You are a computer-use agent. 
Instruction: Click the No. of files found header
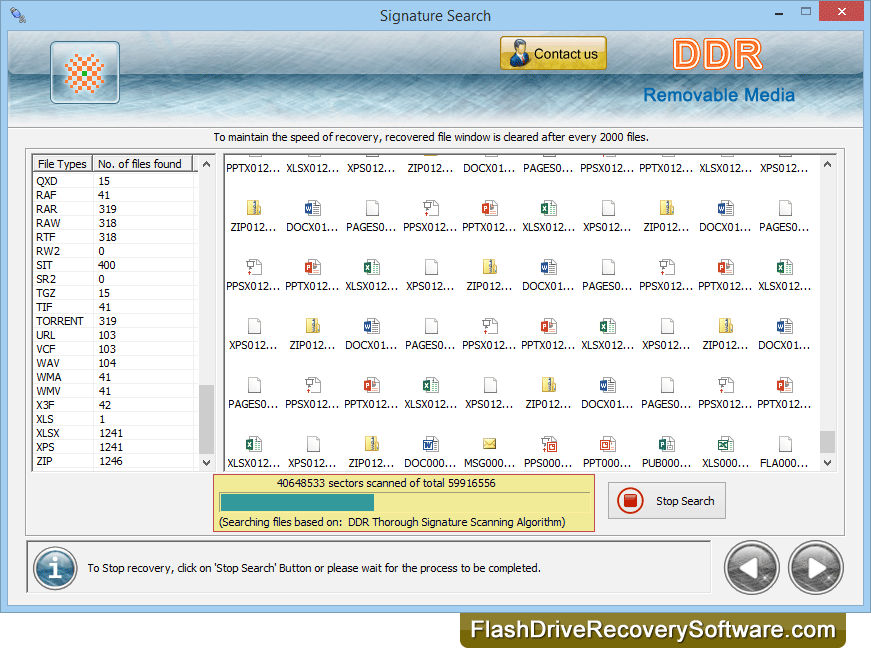click(140, 164)
